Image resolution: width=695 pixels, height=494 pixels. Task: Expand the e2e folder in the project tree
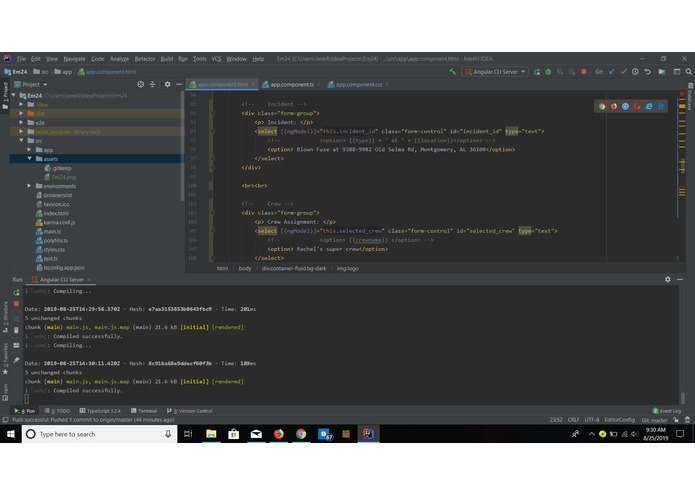[21, 123]
